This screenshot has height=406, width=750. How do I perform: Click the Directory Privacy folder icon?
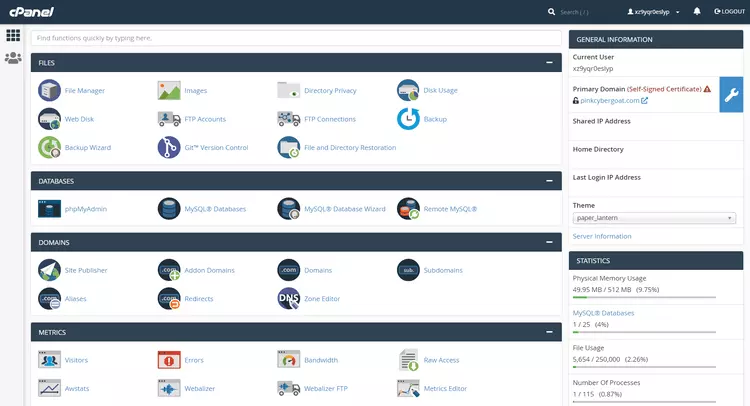click(x=288, y=90)
